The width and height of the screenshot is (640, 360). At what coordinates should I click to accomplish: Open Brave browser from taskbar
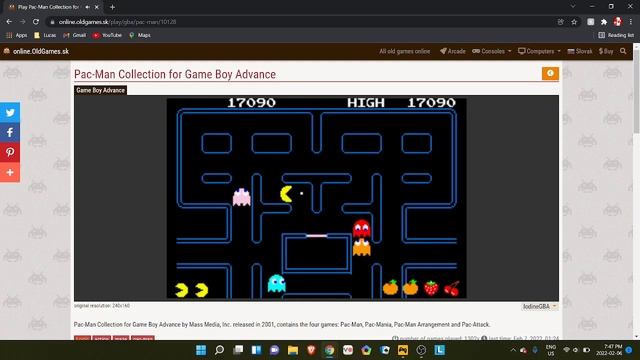[311, 350]
